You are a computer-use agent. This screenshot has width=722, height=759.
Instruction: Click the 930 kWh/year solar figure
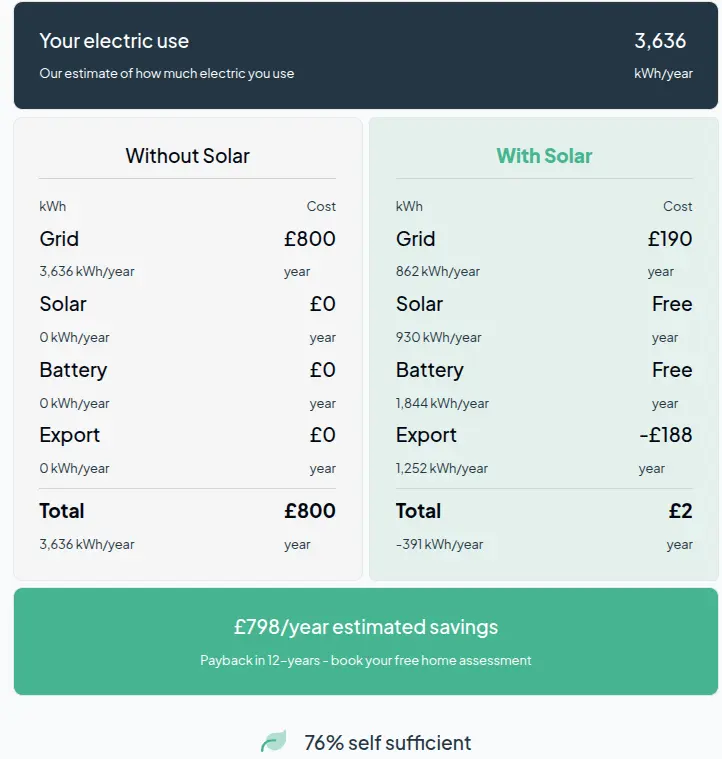pos(438,338)
